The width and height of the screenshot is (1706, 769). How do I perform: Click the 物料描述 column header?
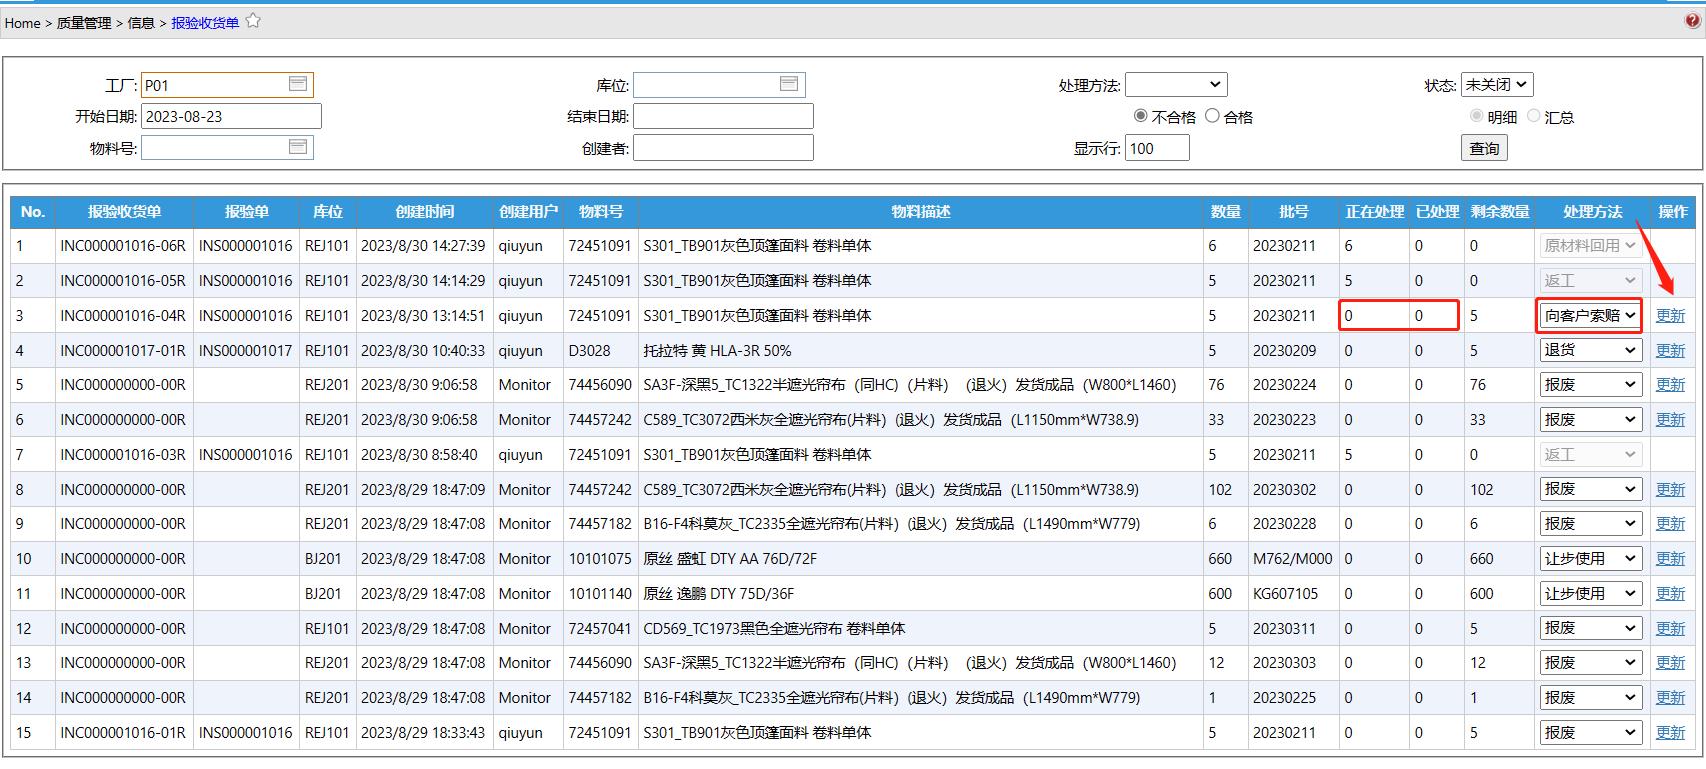click(921, 212)
